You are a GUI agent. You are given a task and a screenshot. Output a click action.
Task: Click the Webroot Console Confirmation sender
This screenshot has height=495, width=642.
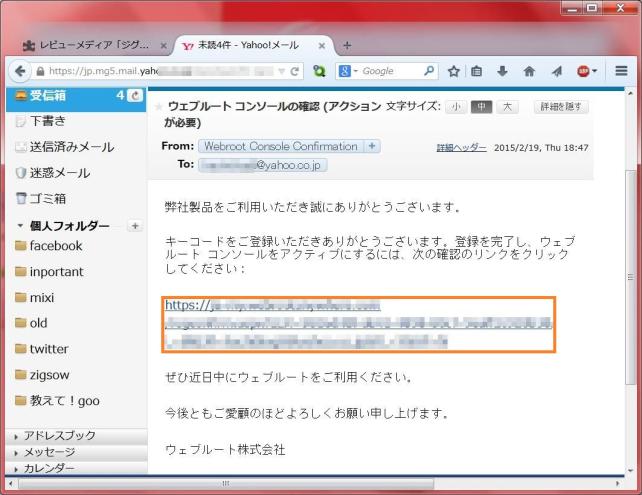281,146
